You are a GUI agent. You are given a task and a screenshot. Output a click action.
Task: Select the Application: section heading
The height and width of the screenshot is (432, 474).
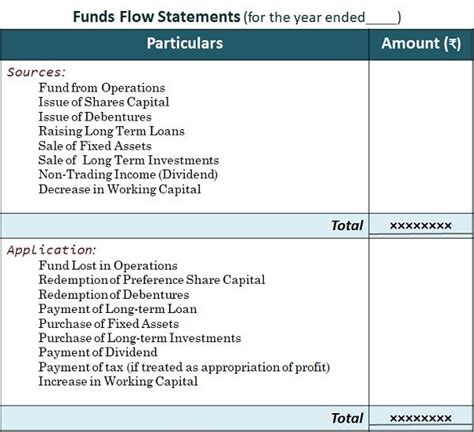[51, 250]
